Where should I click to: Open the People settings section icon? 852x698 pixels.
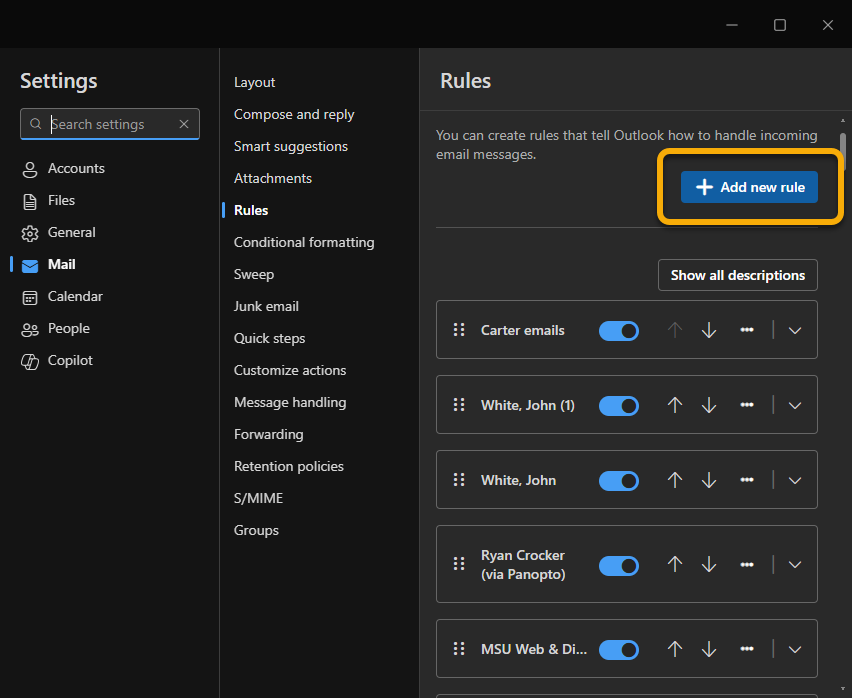click(29, 328)
